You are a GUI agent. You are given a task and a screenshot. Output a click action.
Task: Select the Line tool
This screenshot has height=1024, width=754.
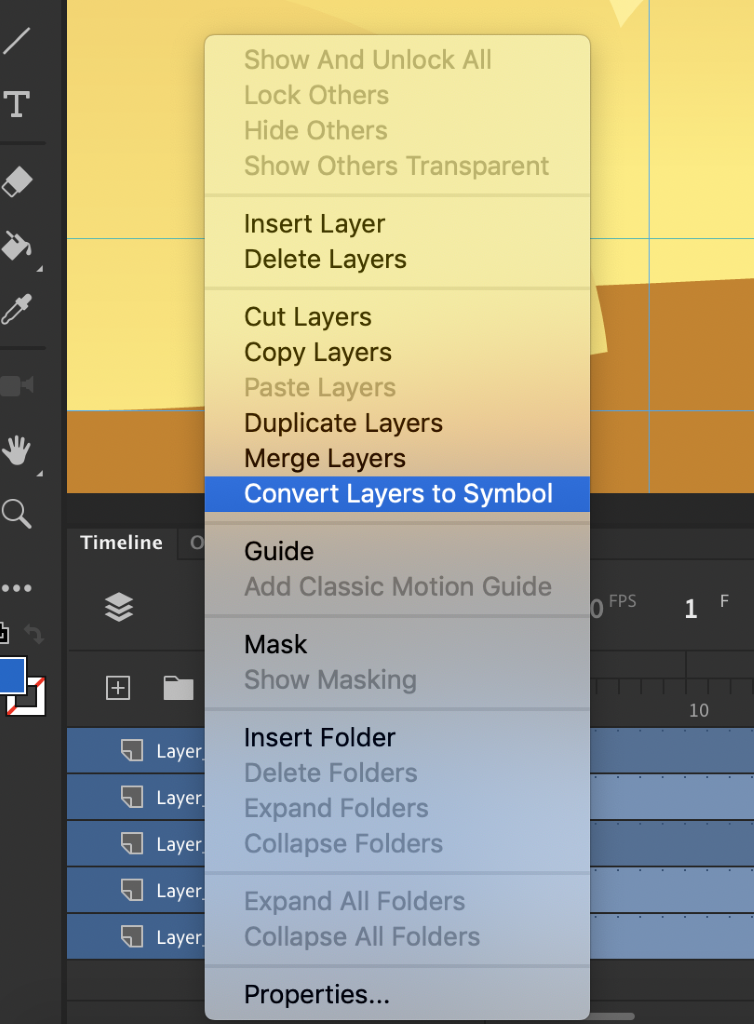tap(16, 40)
